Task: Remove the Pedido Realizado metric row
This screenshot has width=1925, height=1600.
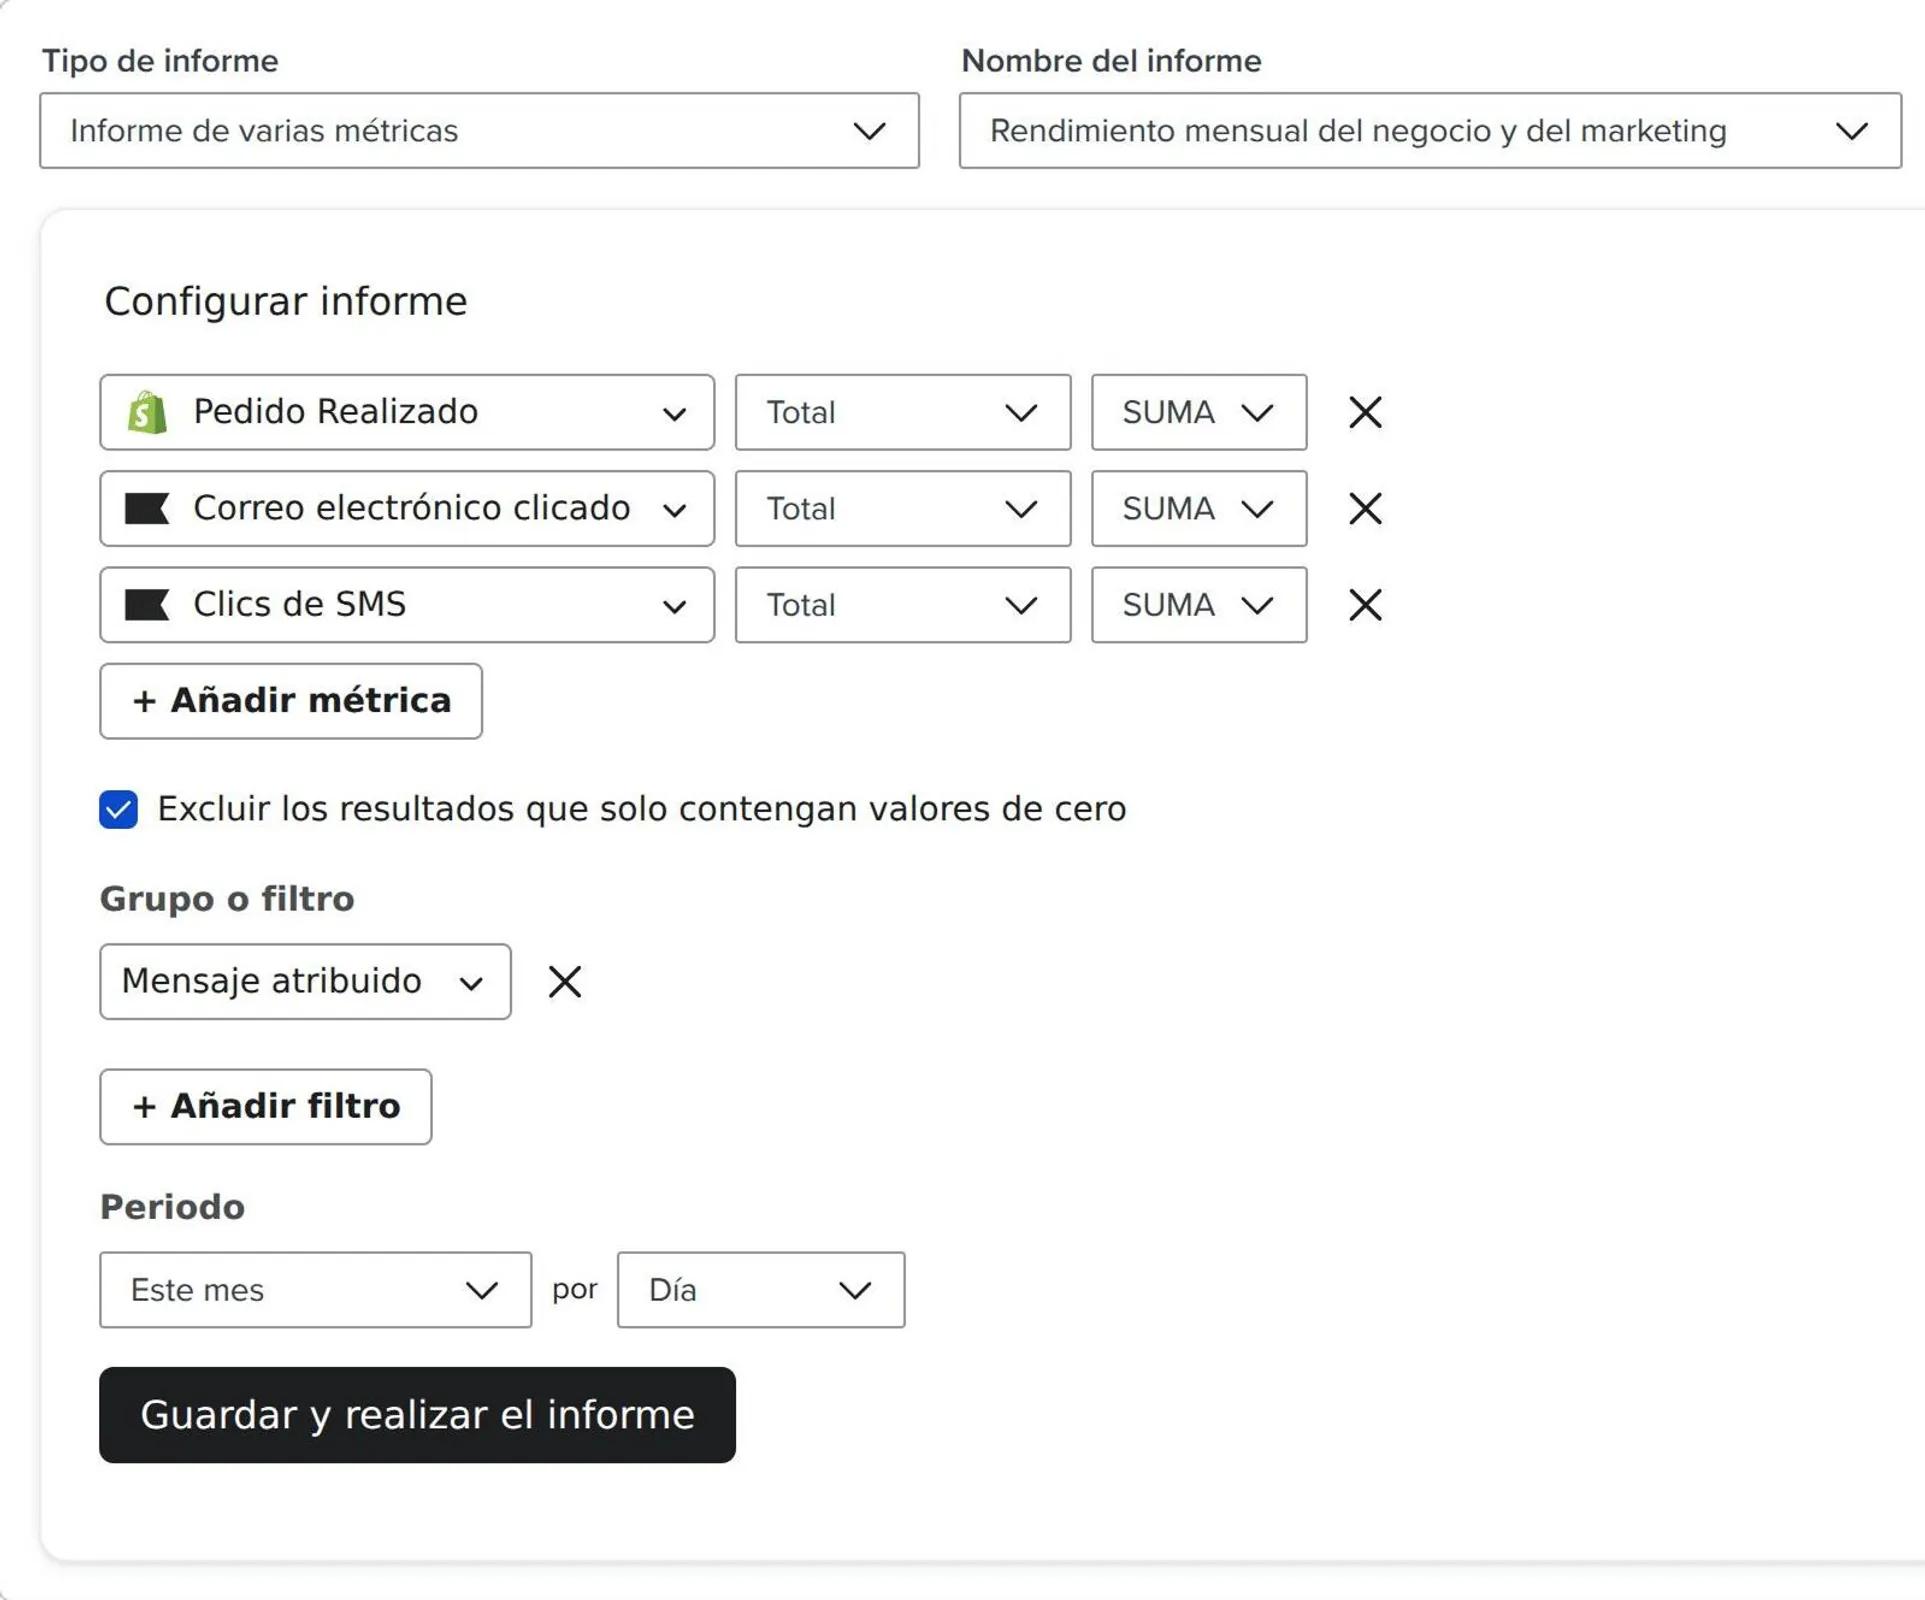Action: (1364, 412)
